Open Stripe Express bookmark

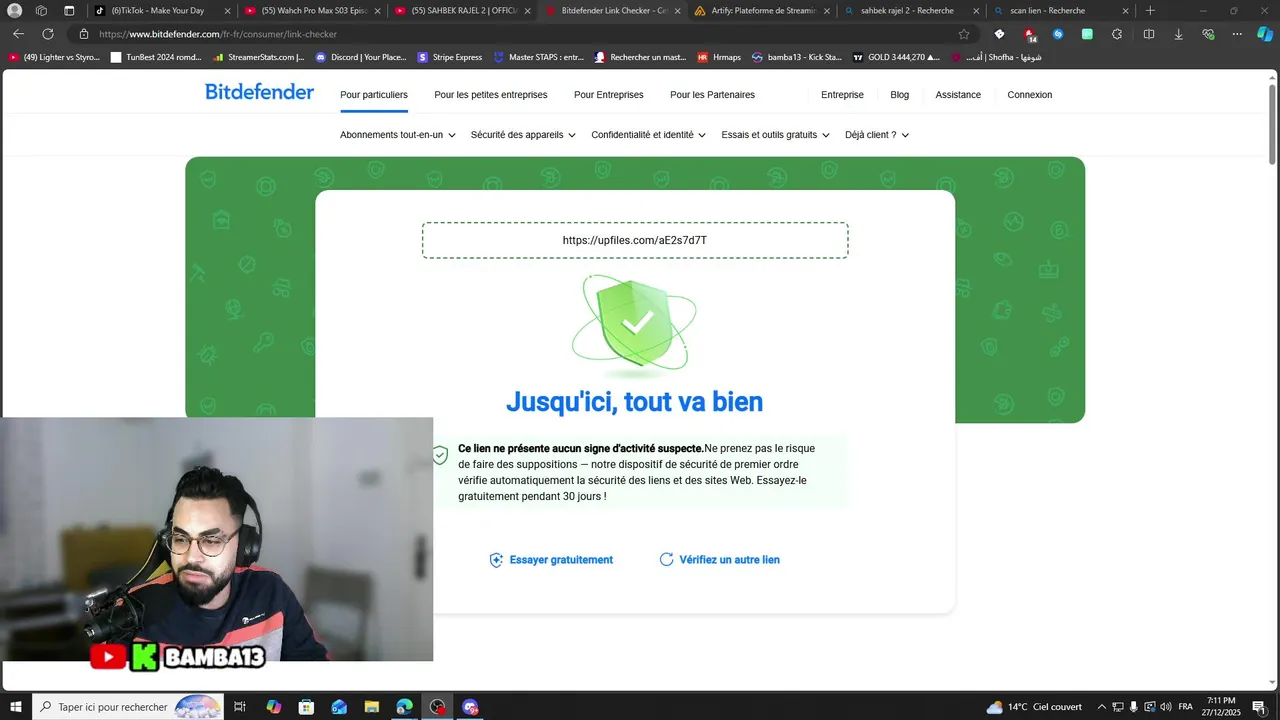pos(450,57)
